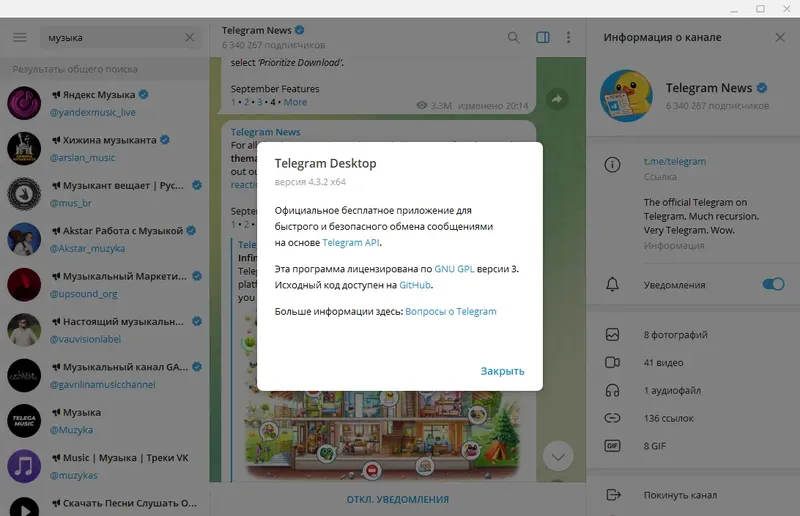Screen dimensions: 800x516
Task: Open the t.me/telegram channel link
Action: pos(674,161)
